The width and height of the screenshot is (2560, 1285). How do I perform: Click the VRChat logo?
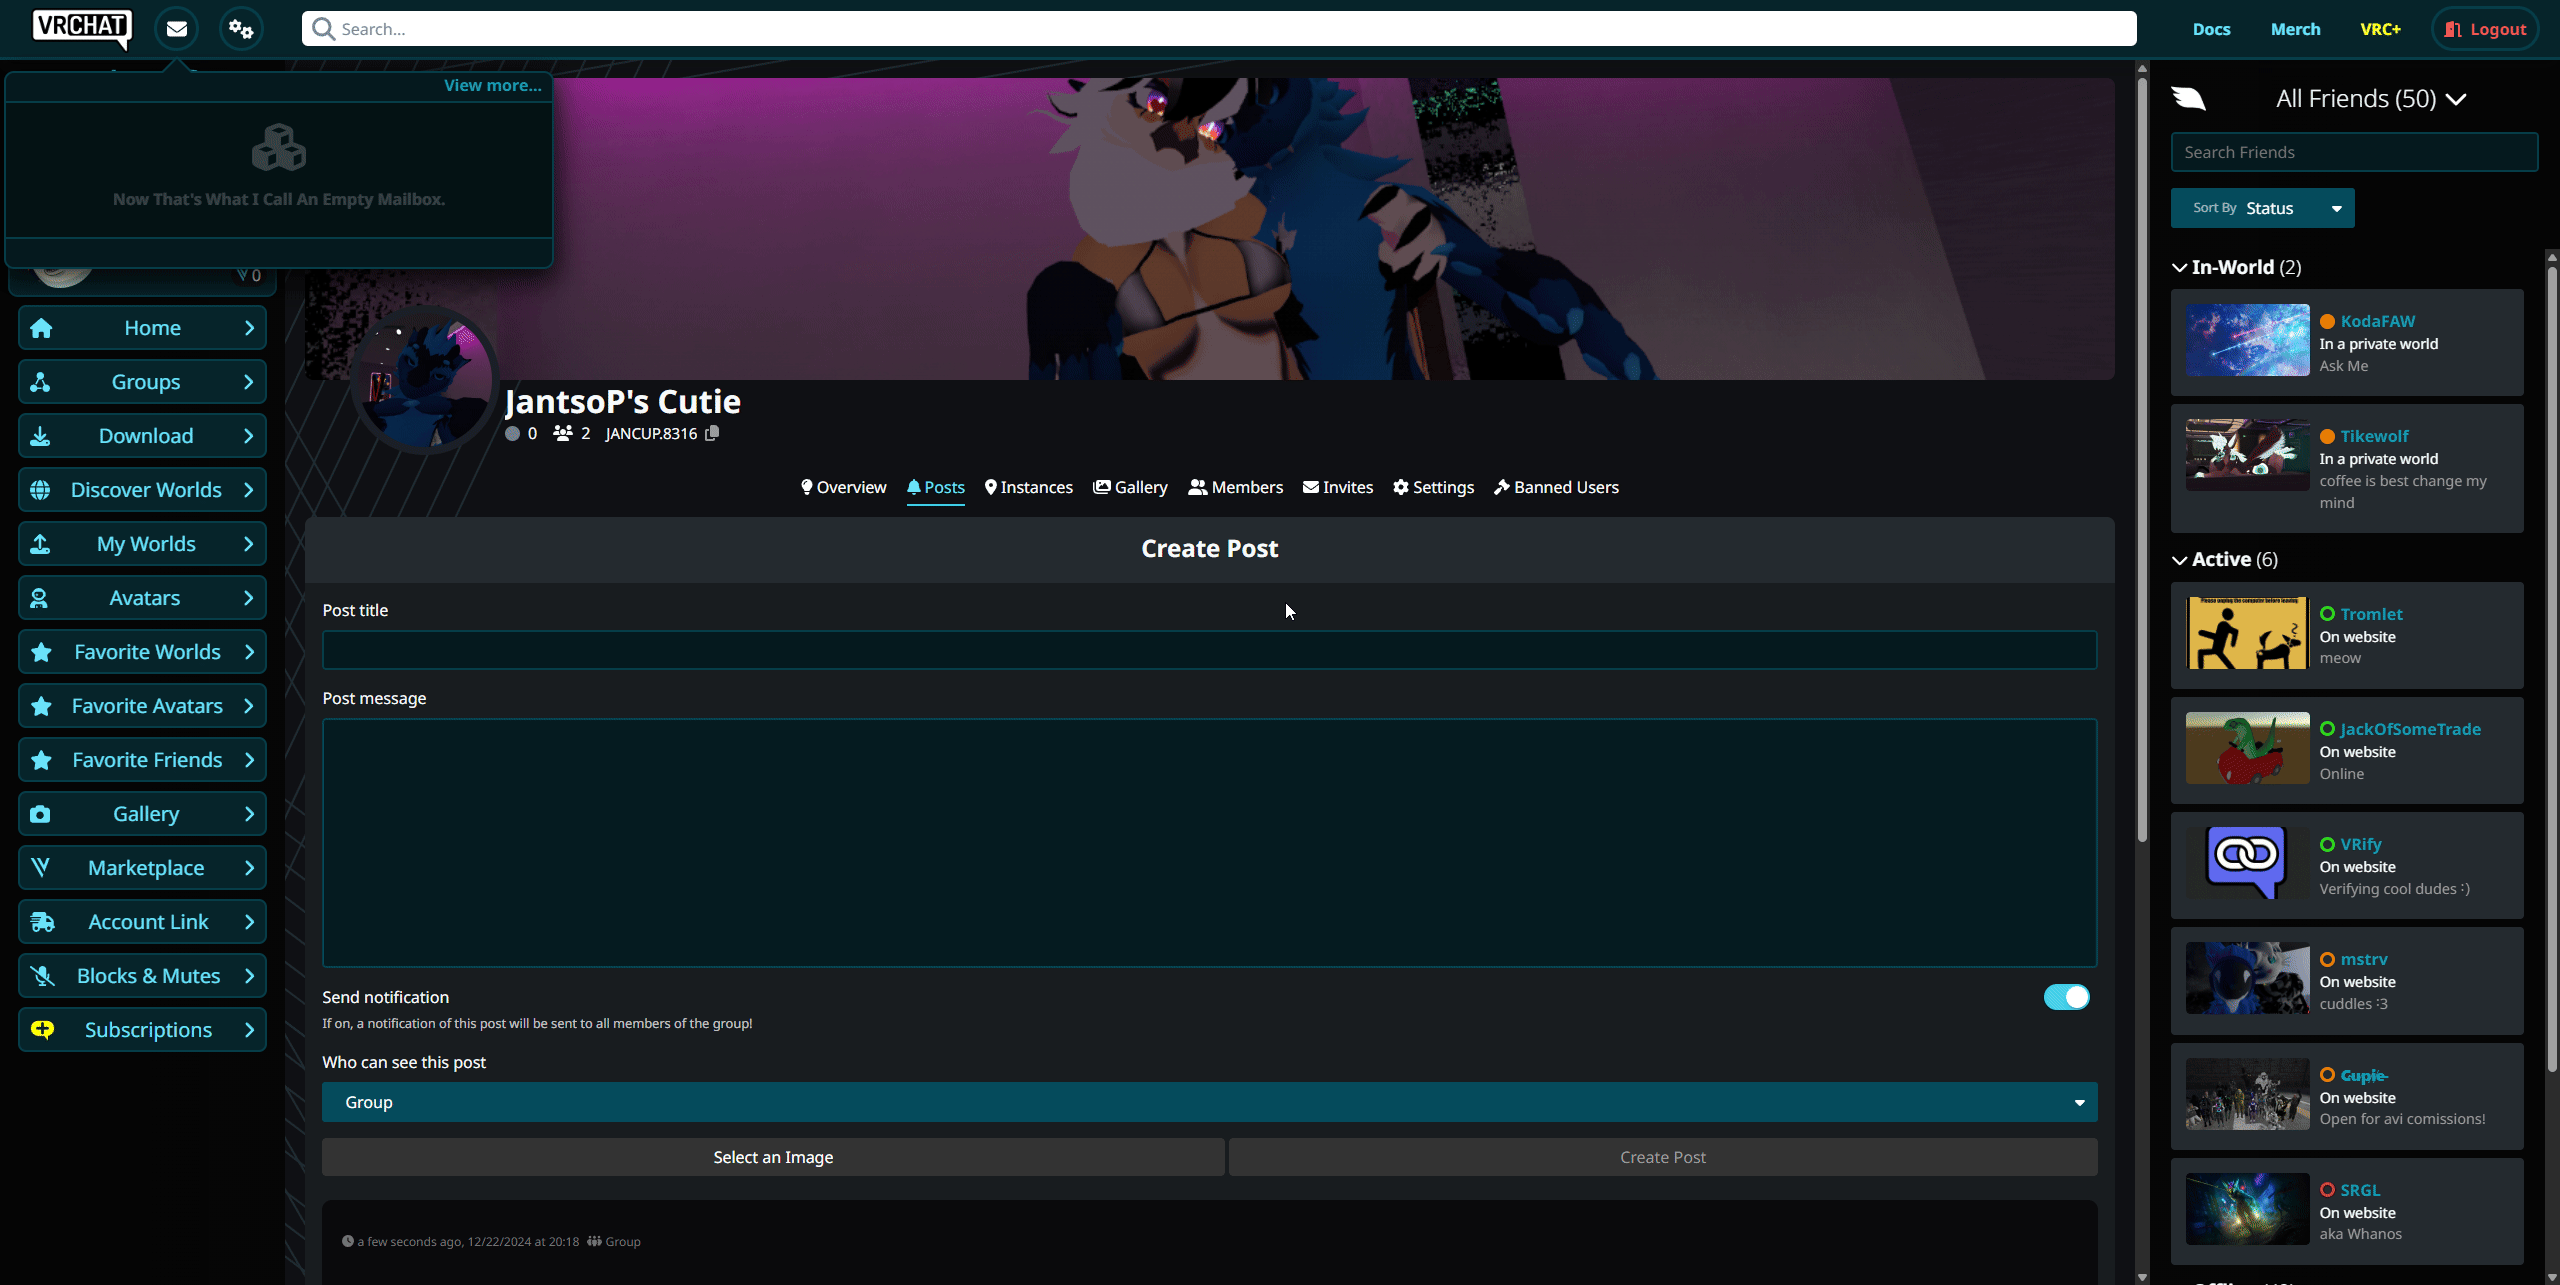tap(82, 28)
